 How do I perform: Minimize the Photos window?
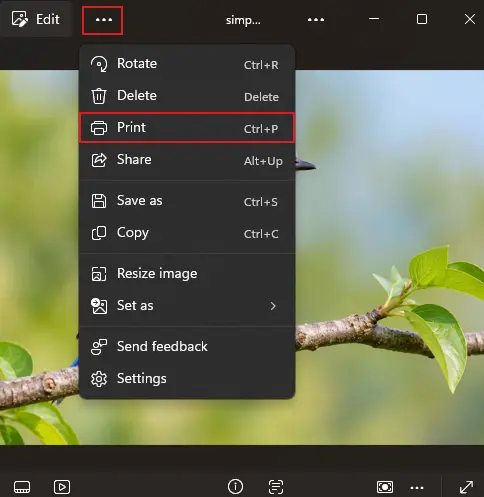point(374,19)
